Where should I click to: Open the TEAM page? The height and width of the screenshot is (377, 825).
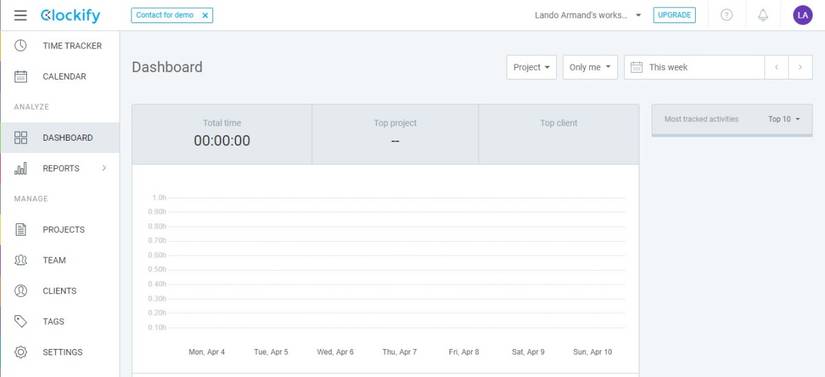[x=54, y=260]
